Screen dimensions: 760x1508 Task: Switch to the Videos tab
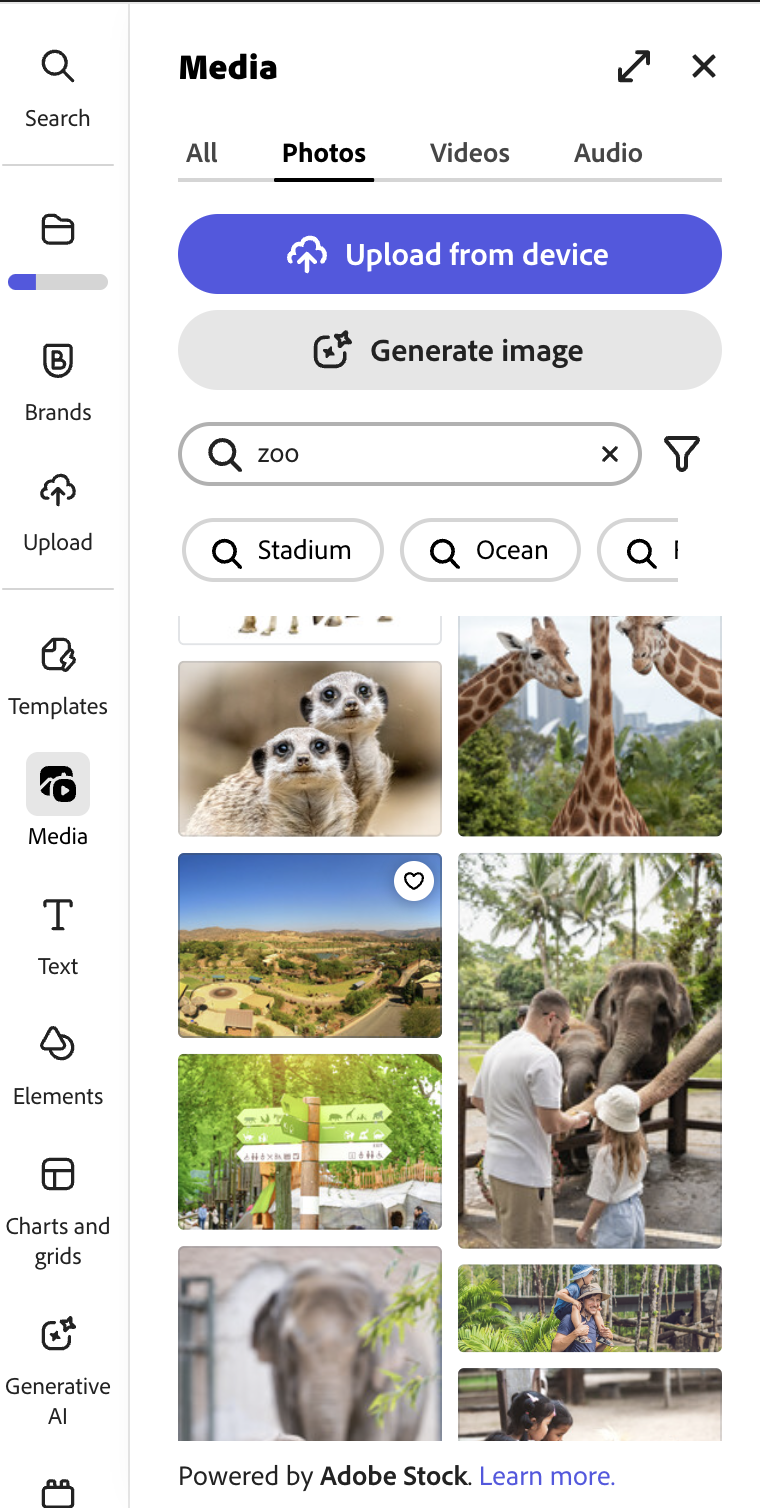click(x=470, y=153)
